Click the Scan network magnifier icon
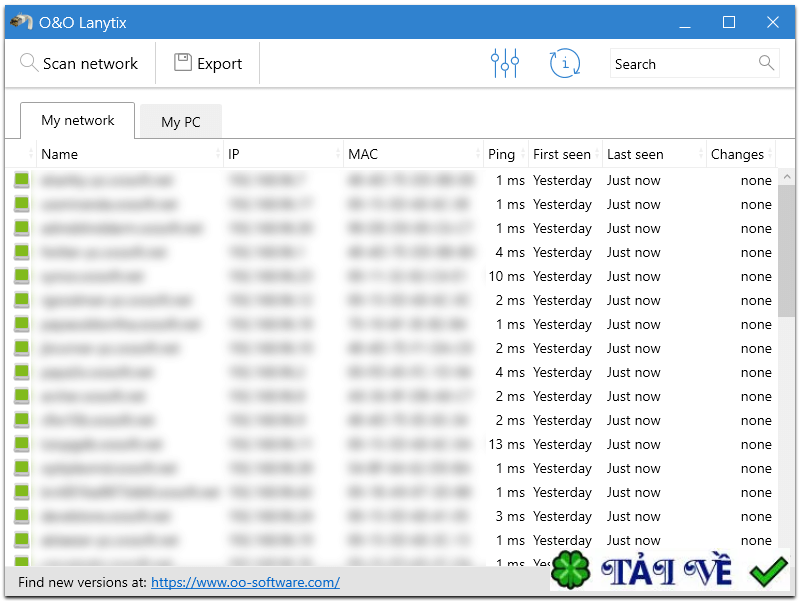Image resolution: width=800 pixels, height=601 pixels. [29, 63]
